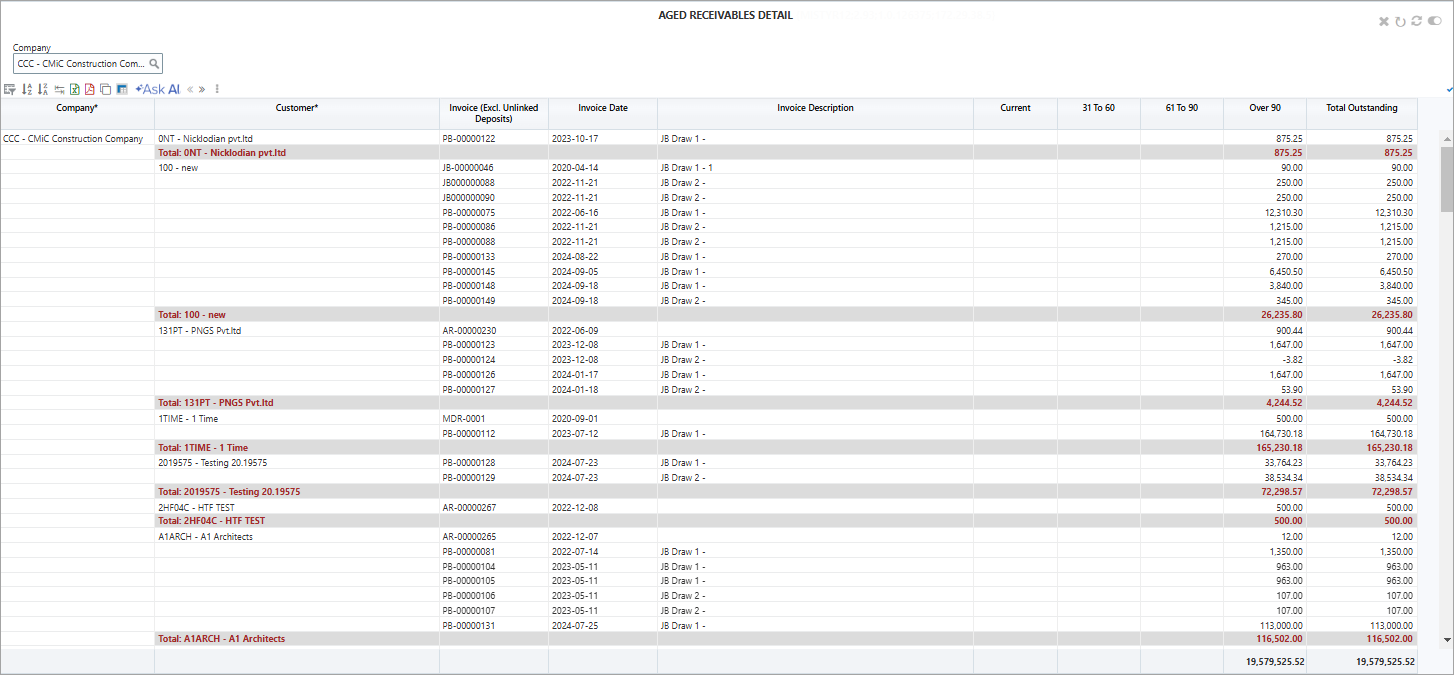Export the report to PDF

pyautogui.click(x=90, y=89)
